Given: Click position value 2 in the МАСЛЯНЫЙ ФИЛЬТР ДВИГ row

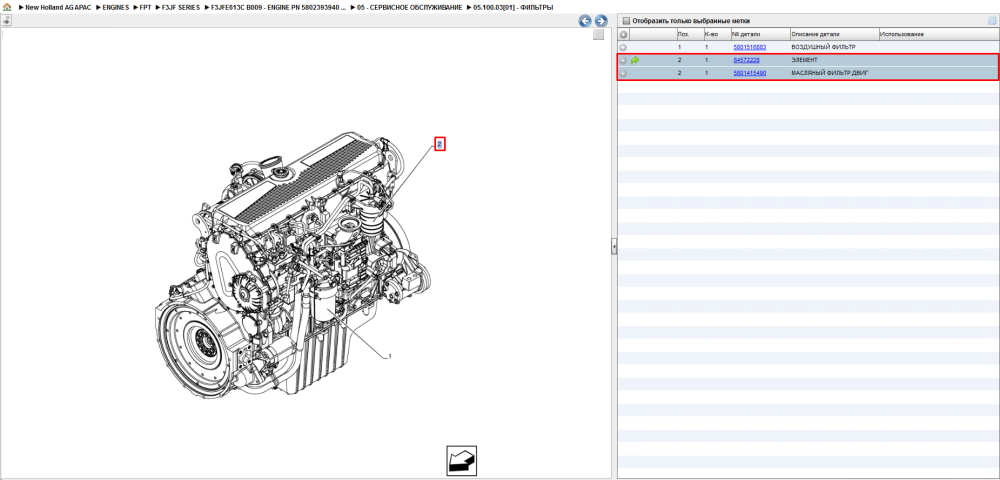Looking at the screenshot, I should click(679, 73).
